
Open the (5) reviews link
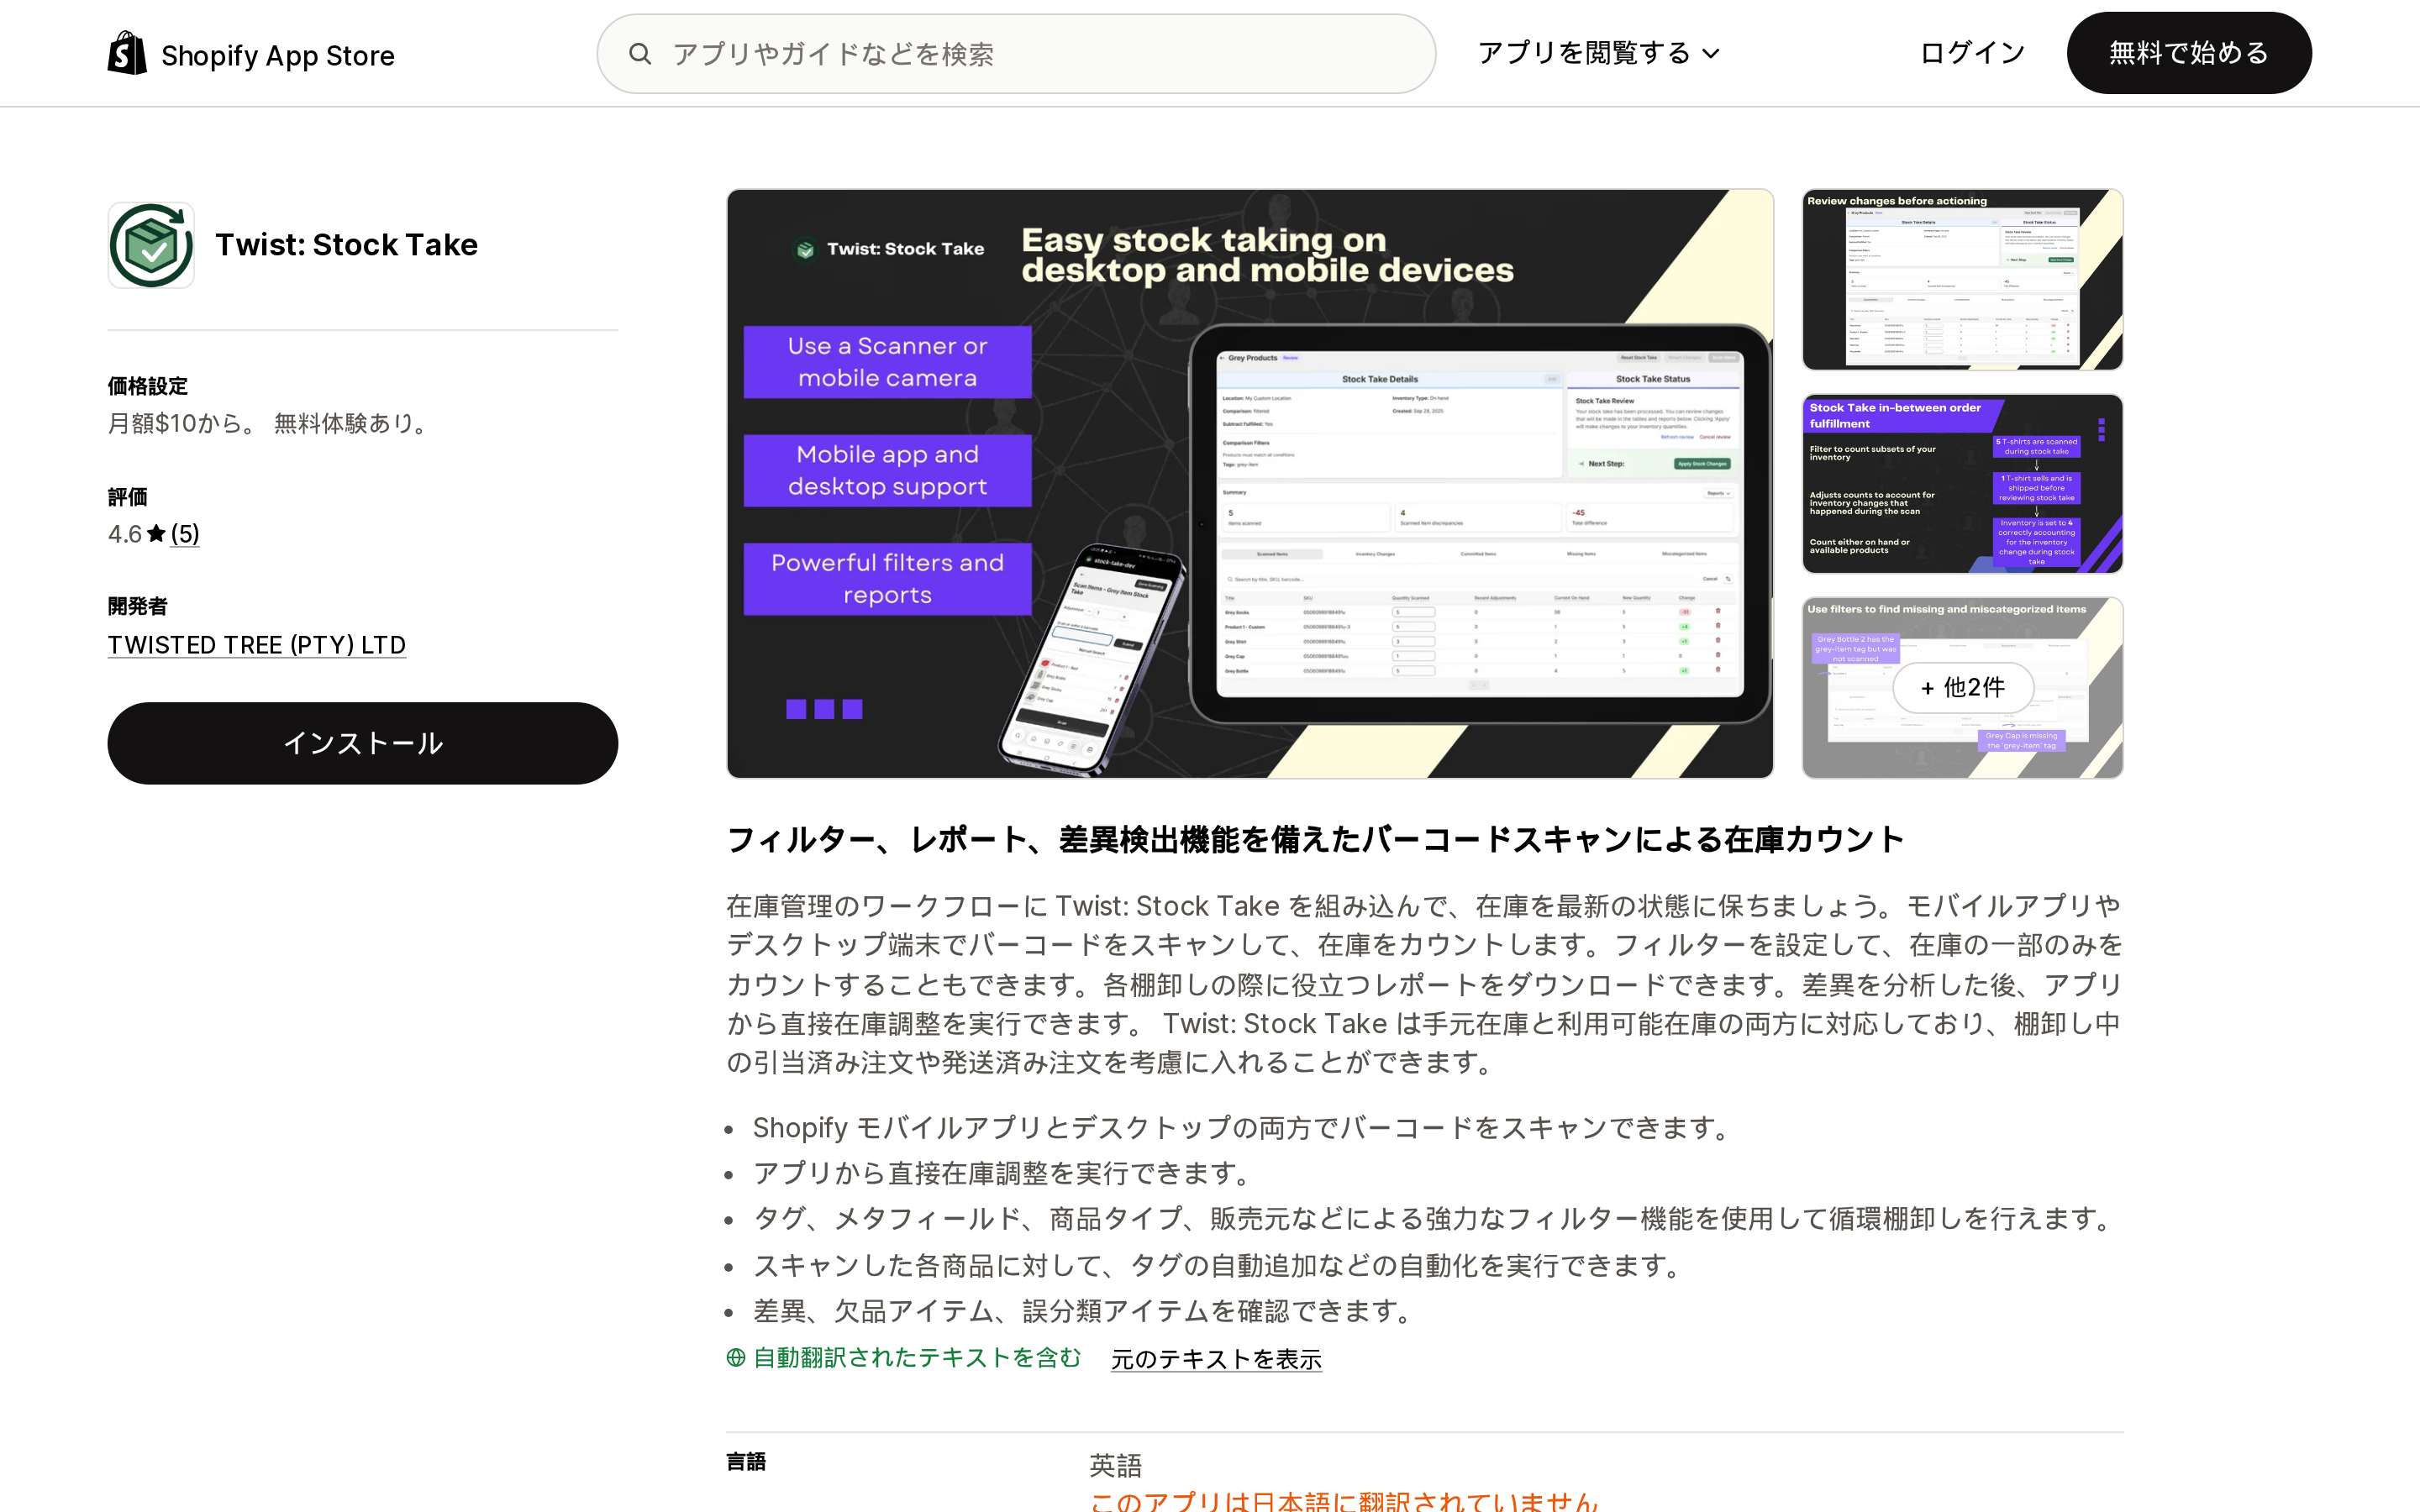[185, 534]
